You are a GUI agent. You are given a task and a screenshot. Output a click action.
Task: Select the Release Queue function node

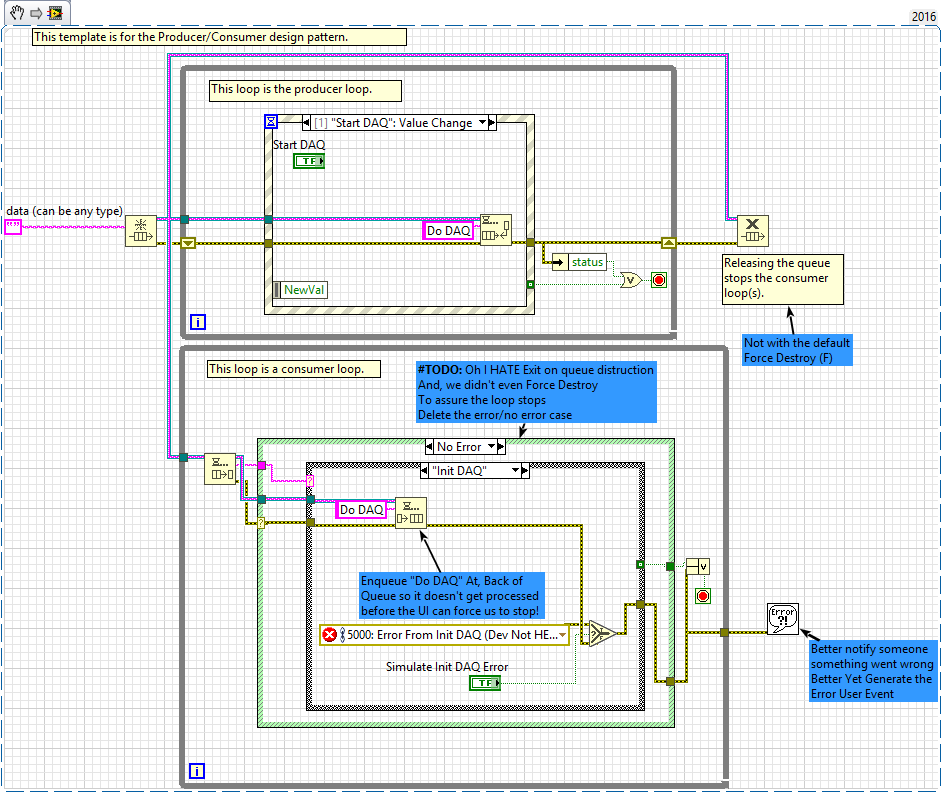pyautogui.click(x=753, y=231)
